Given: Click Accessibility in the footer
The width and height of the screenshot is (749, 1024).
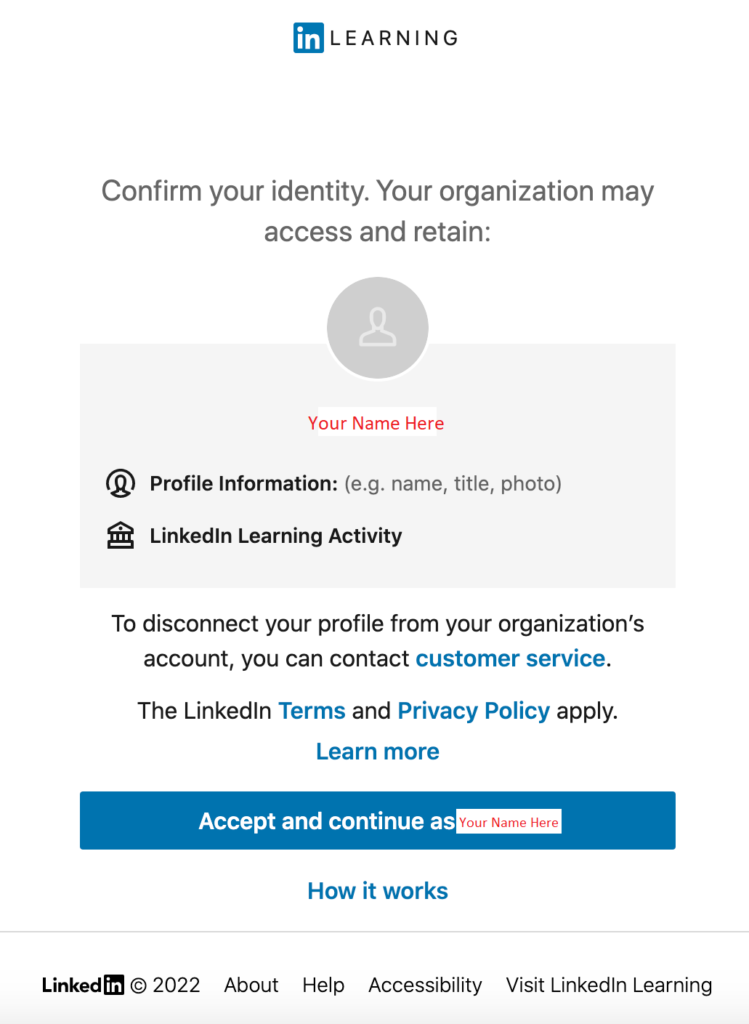Looking at the screenshot, I should click(424, 985).
